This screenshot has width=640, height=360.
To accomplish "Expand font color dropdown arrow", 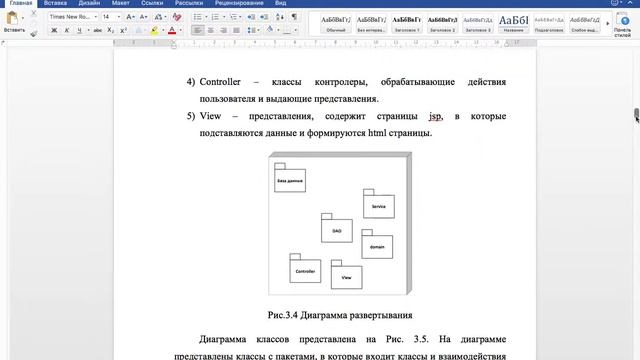I will coord(181,31).
